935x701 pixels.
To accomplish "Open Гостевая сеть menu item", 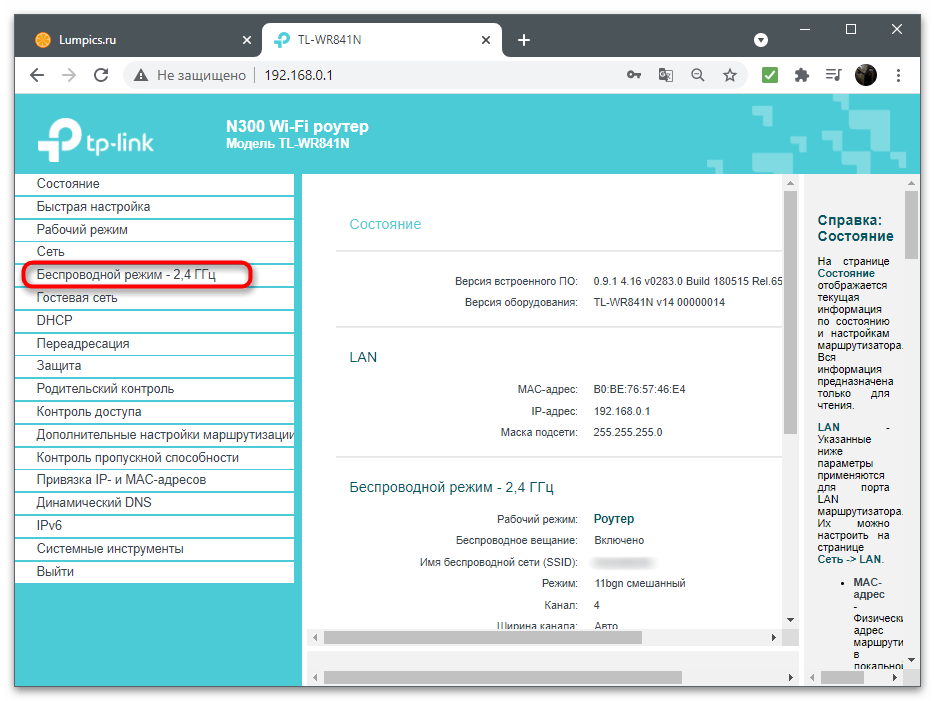I will [154, 297].
